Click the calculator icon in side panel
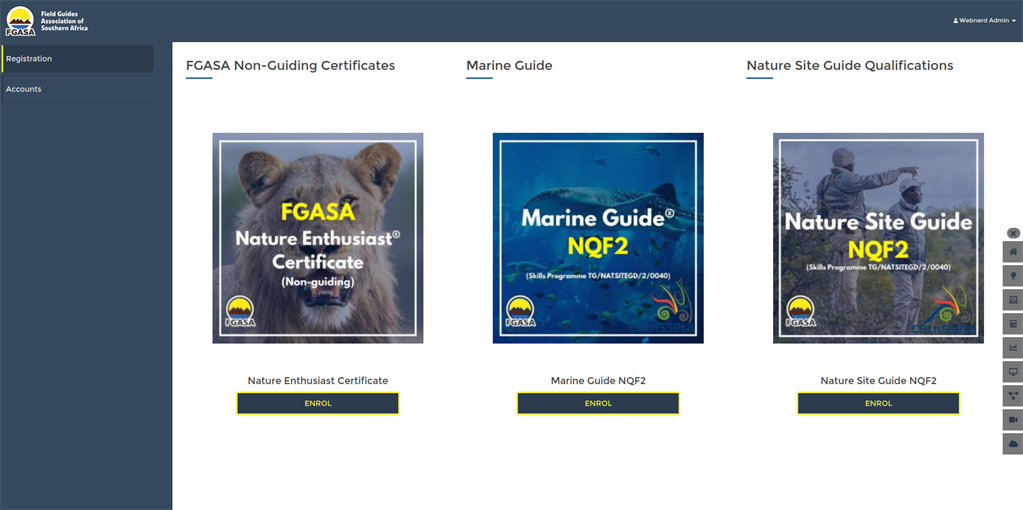1023x510 pixels. [1013, 324]
